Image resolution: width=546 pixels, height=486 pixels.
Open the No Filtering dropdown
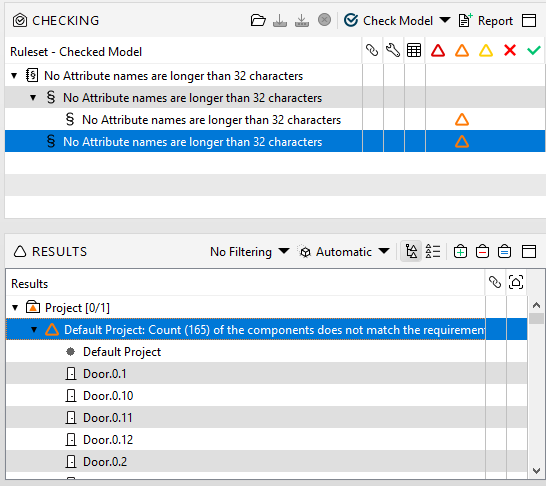(249, 251)
